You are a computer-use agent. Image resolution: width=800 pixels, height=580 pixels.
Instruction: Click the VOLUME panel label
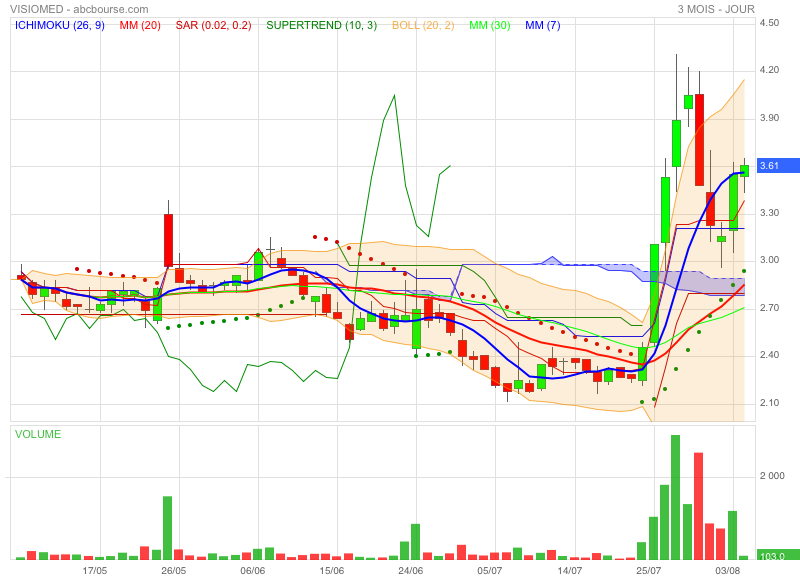(x=38, y=434)
